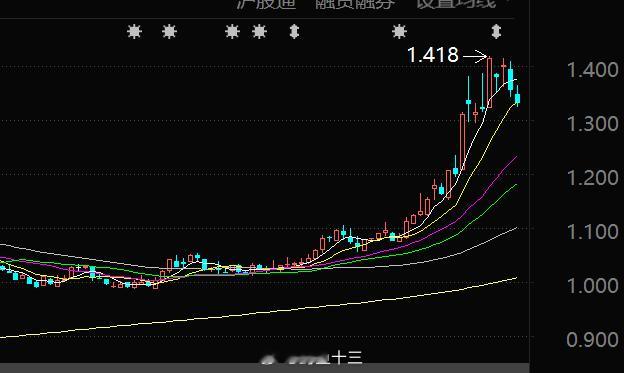Click the up-down arrow marker in the chart's middle
Viewport: 624px width, 373px height.
click(294, 31)
